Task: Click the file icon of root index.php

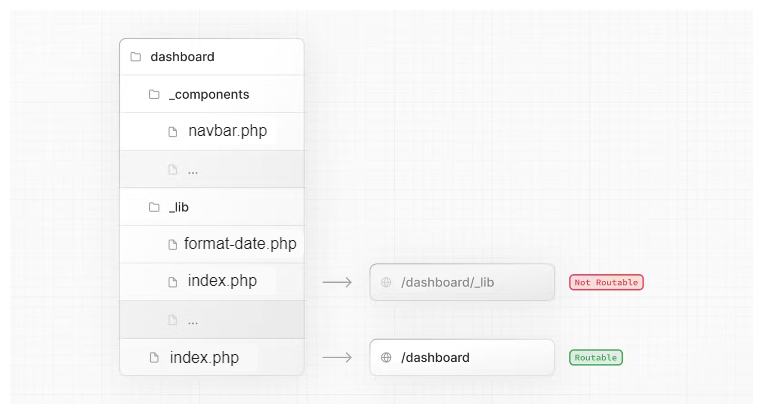Action: [x=154, y=357]
